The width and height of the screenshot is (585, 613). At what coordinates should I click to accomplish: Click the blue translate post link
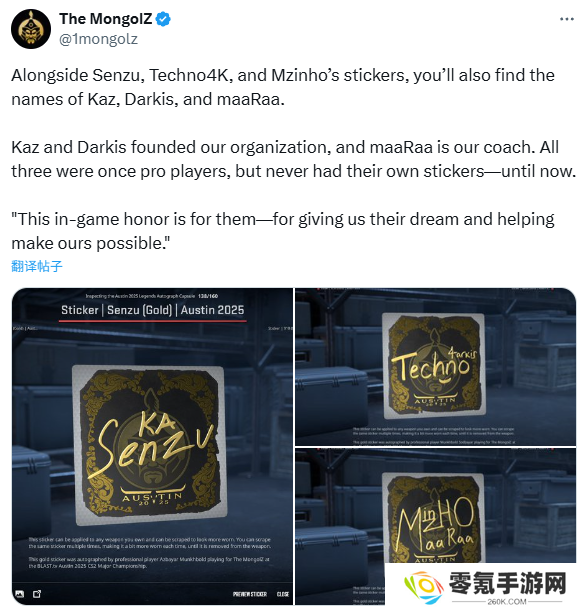(37, 266)
